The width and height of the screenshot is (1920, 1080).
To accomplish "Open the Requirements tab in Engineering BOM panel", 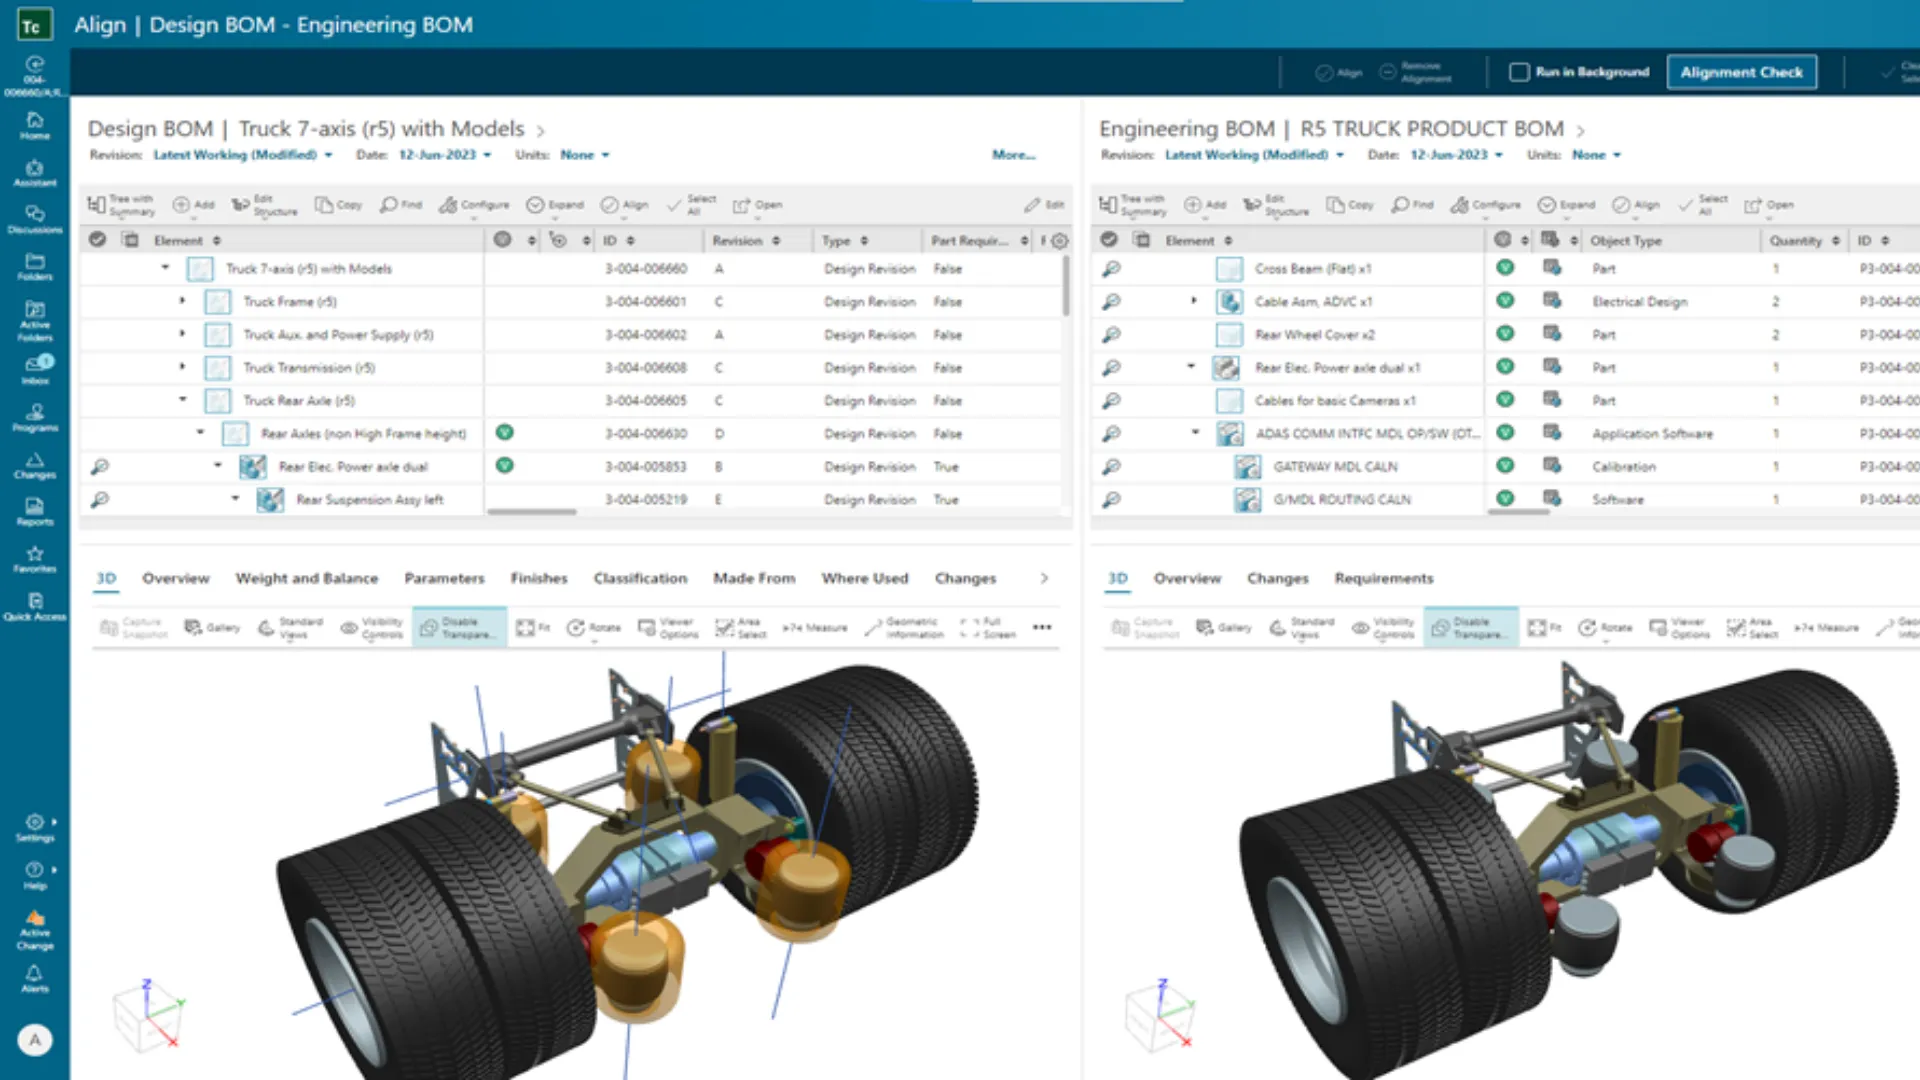I will [1384, 578].
